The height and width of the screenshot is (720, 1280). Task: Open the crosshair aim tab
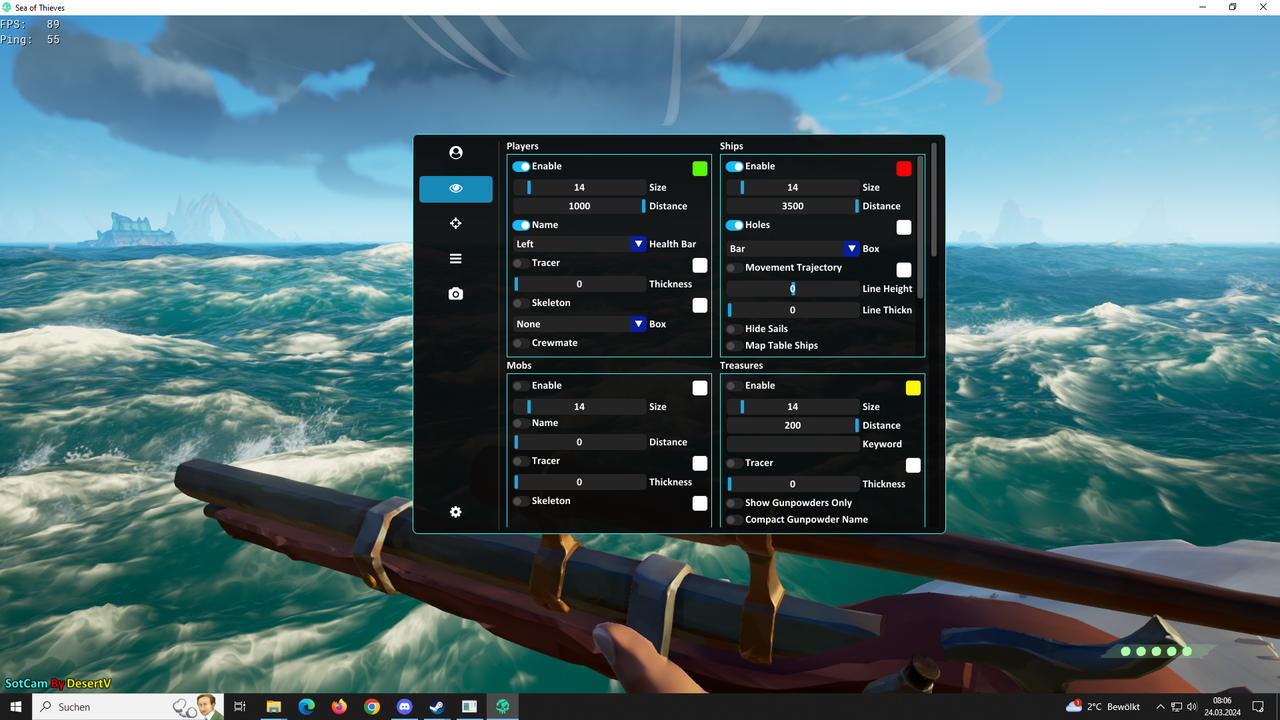click(x=456, y=224)
